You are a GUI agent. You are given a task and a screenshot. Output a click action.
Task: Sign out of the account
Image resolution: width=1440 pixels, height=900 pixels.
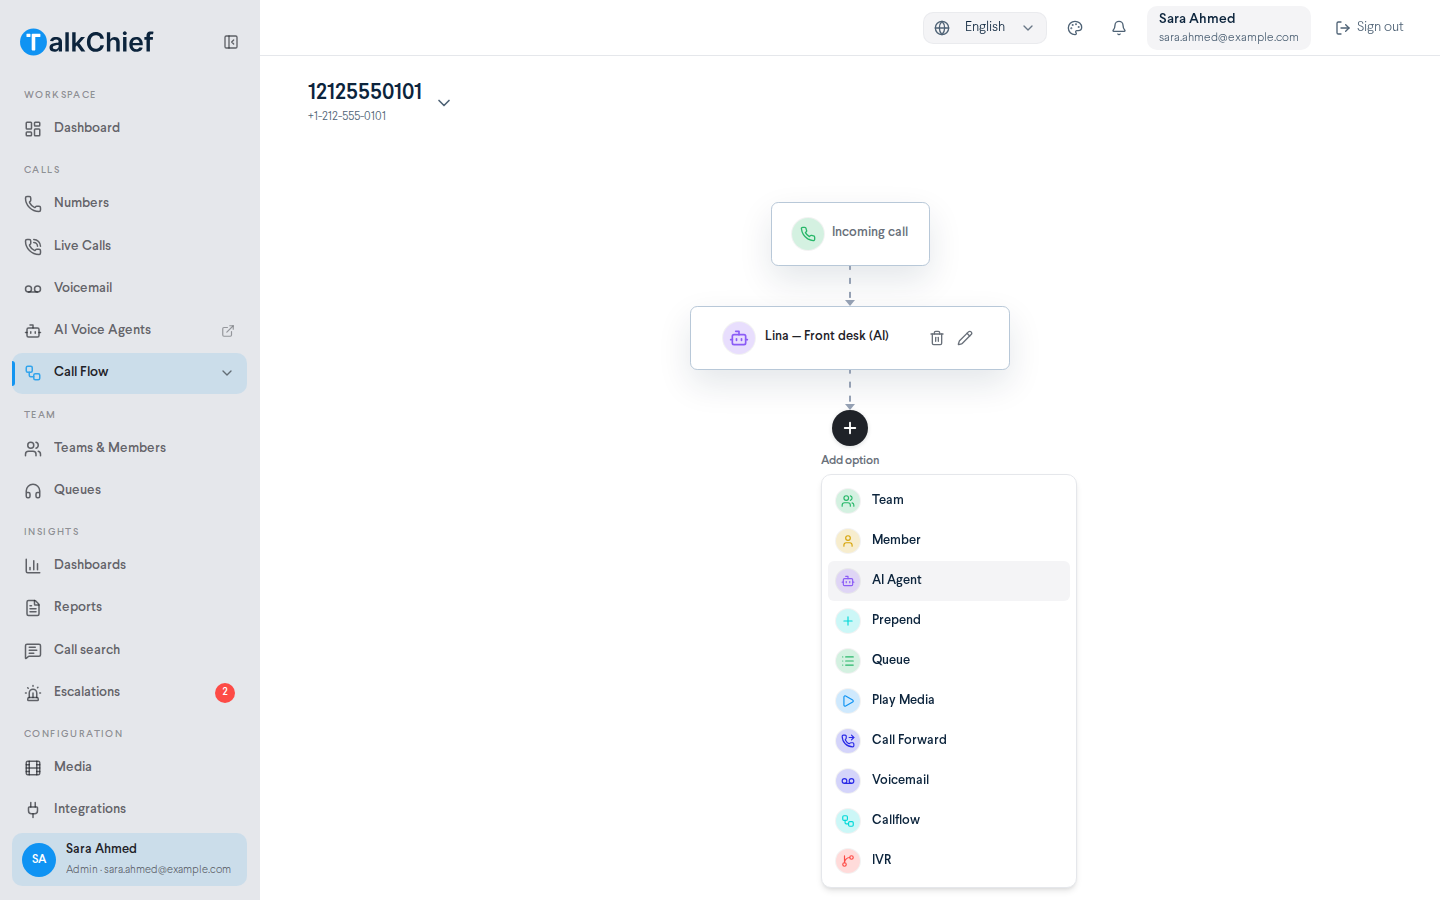tap(1369, 28)
